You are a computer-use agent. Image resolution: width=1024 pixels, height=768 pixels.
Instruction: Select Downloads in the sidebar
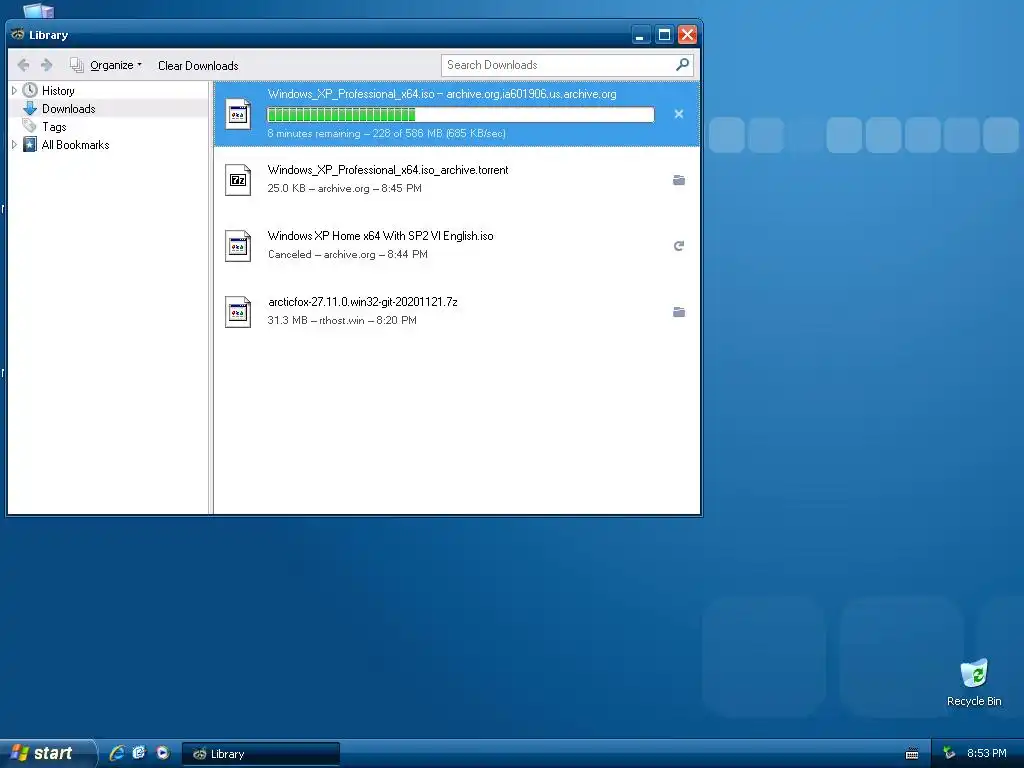point(69,109)
